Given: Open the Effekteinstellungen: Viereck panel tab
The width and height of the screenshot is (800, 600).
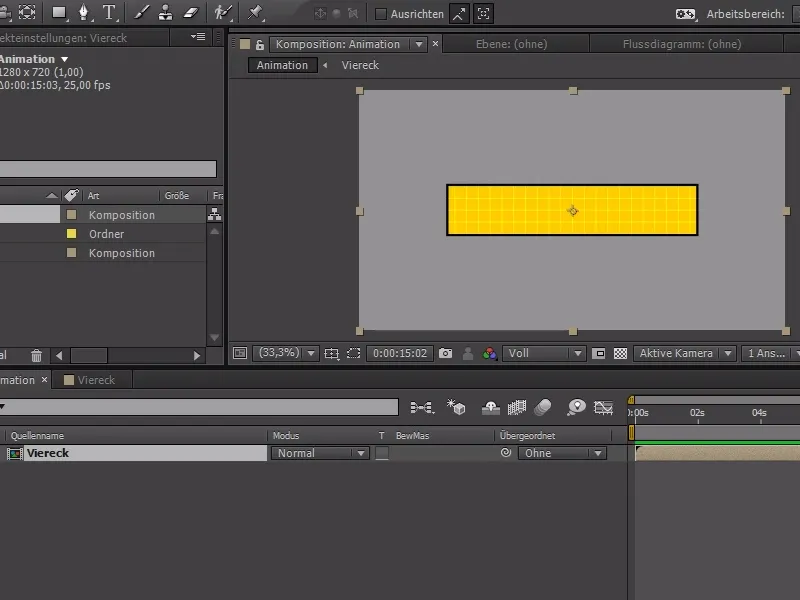Looking at the screenshot, I should point(63,38).
